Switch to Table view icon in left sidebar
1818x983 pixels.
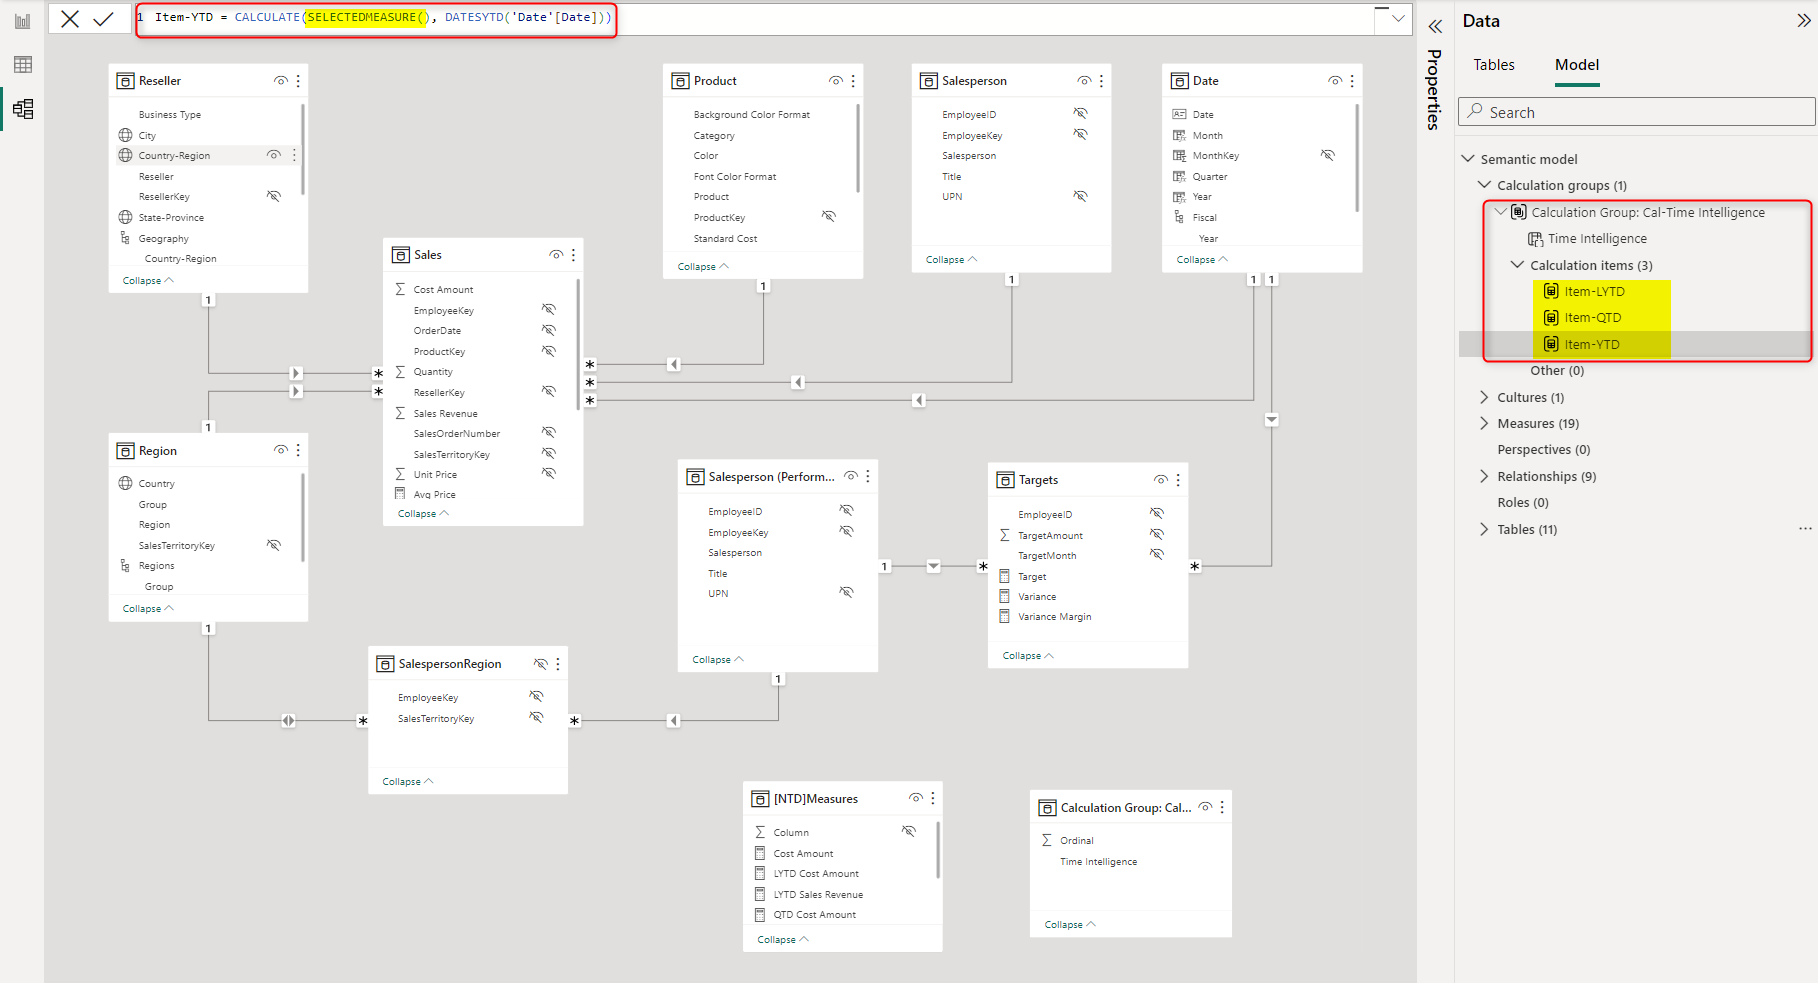click(22, 65)
